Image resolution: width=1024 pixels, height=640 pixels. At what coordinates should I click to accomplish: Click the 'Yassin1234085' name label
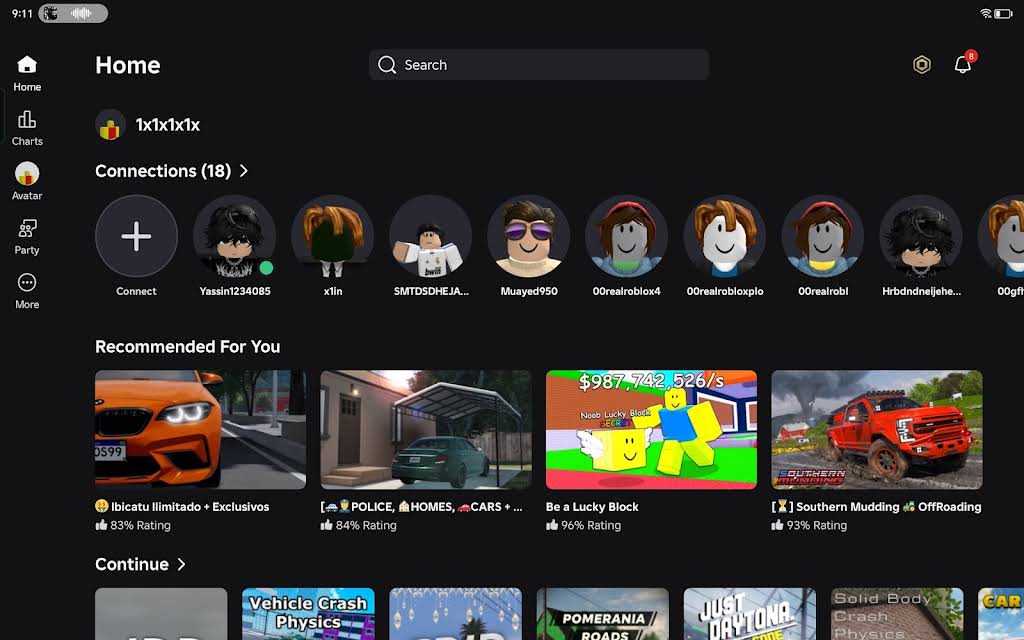click(x=235, y=291)
